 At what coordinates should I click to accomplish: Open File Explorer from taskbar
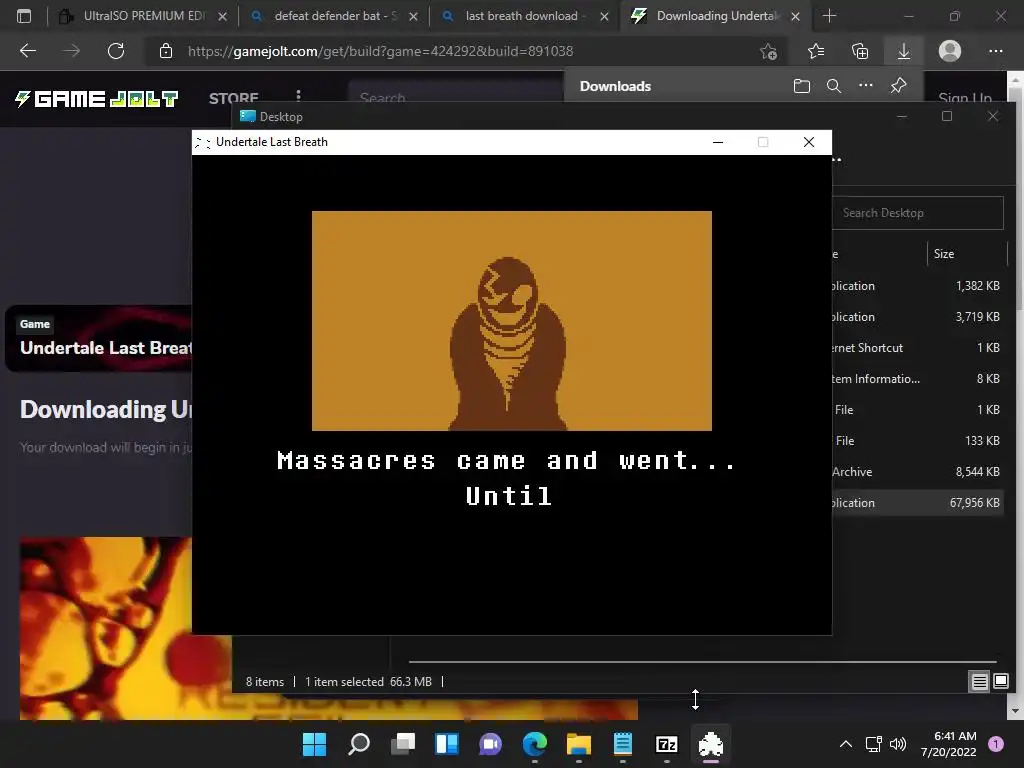coord(579,744)
